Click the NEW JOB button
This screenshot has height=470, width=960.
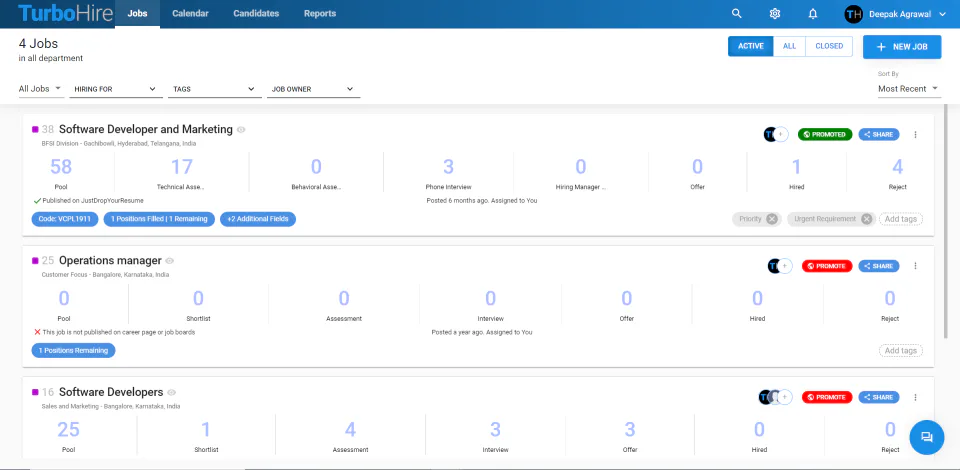click(902, 47)
